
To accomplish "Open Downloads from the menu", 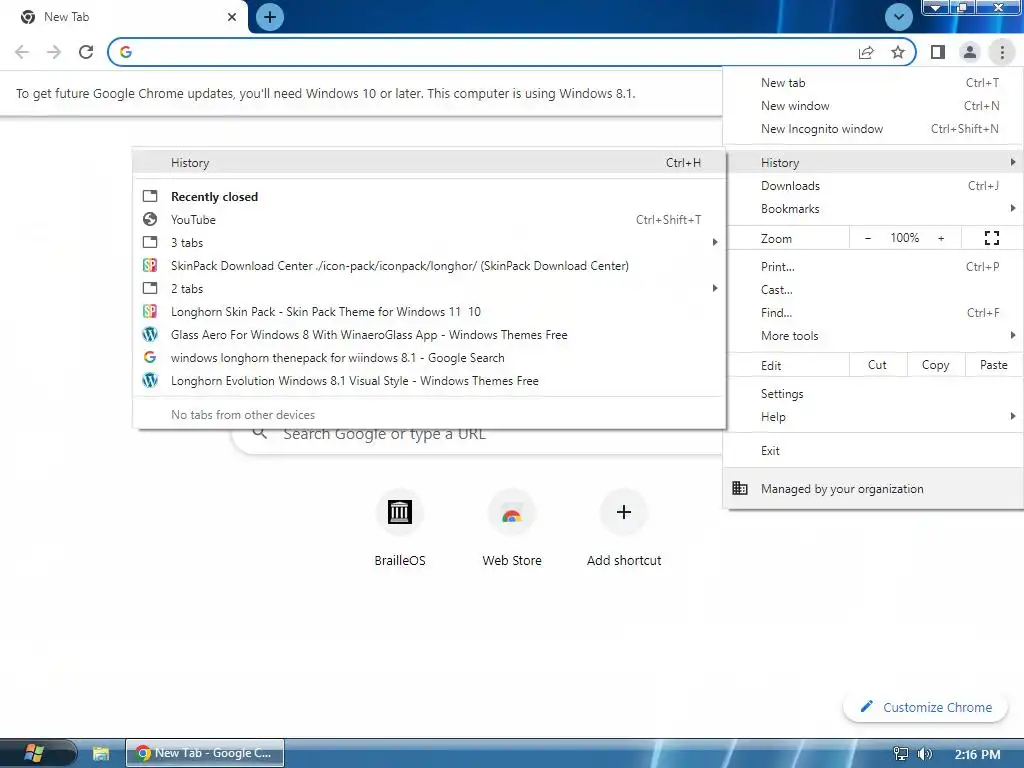I will [872, 185].
